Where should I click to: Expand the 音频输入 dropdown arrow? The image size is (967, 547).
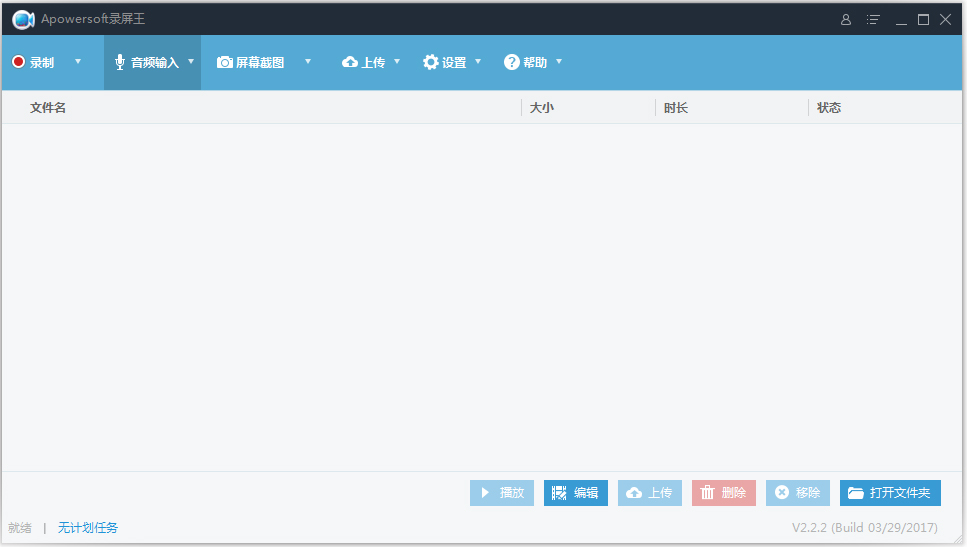tap(191, 62)
